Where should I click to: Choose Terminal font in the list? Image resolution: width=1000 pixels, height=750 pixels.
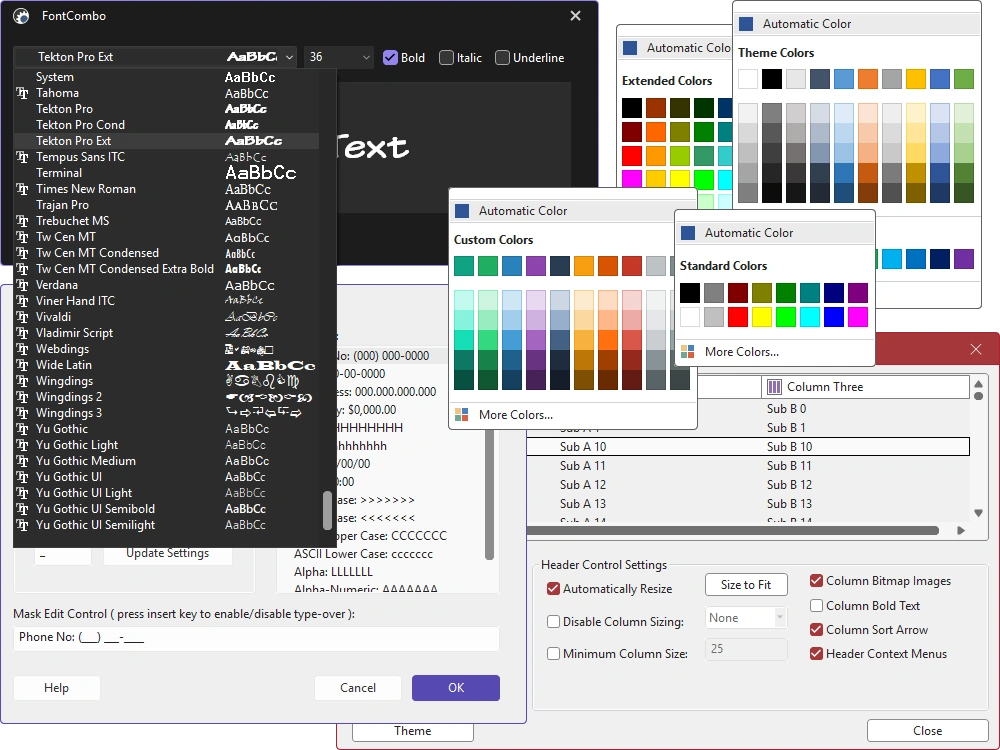click(166, 173)
